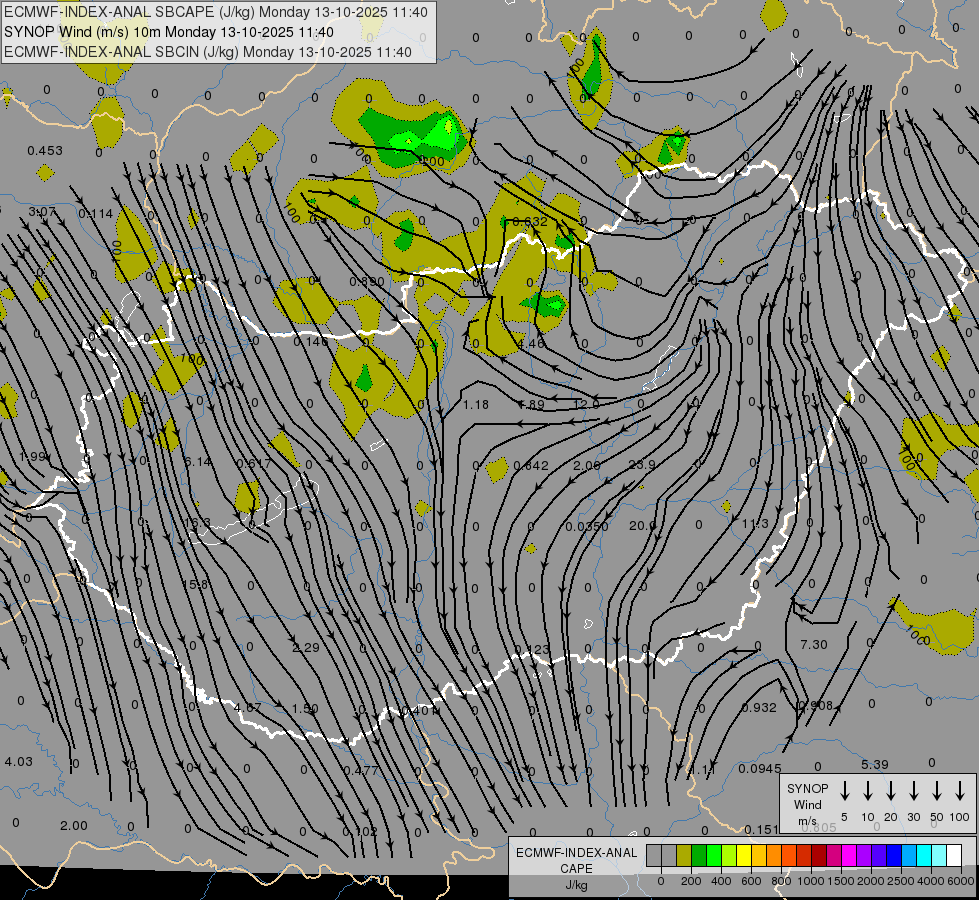Click the 20 m/s wind arrow in legend
This screenshot has height=900, width=979.
pos(891,791)
